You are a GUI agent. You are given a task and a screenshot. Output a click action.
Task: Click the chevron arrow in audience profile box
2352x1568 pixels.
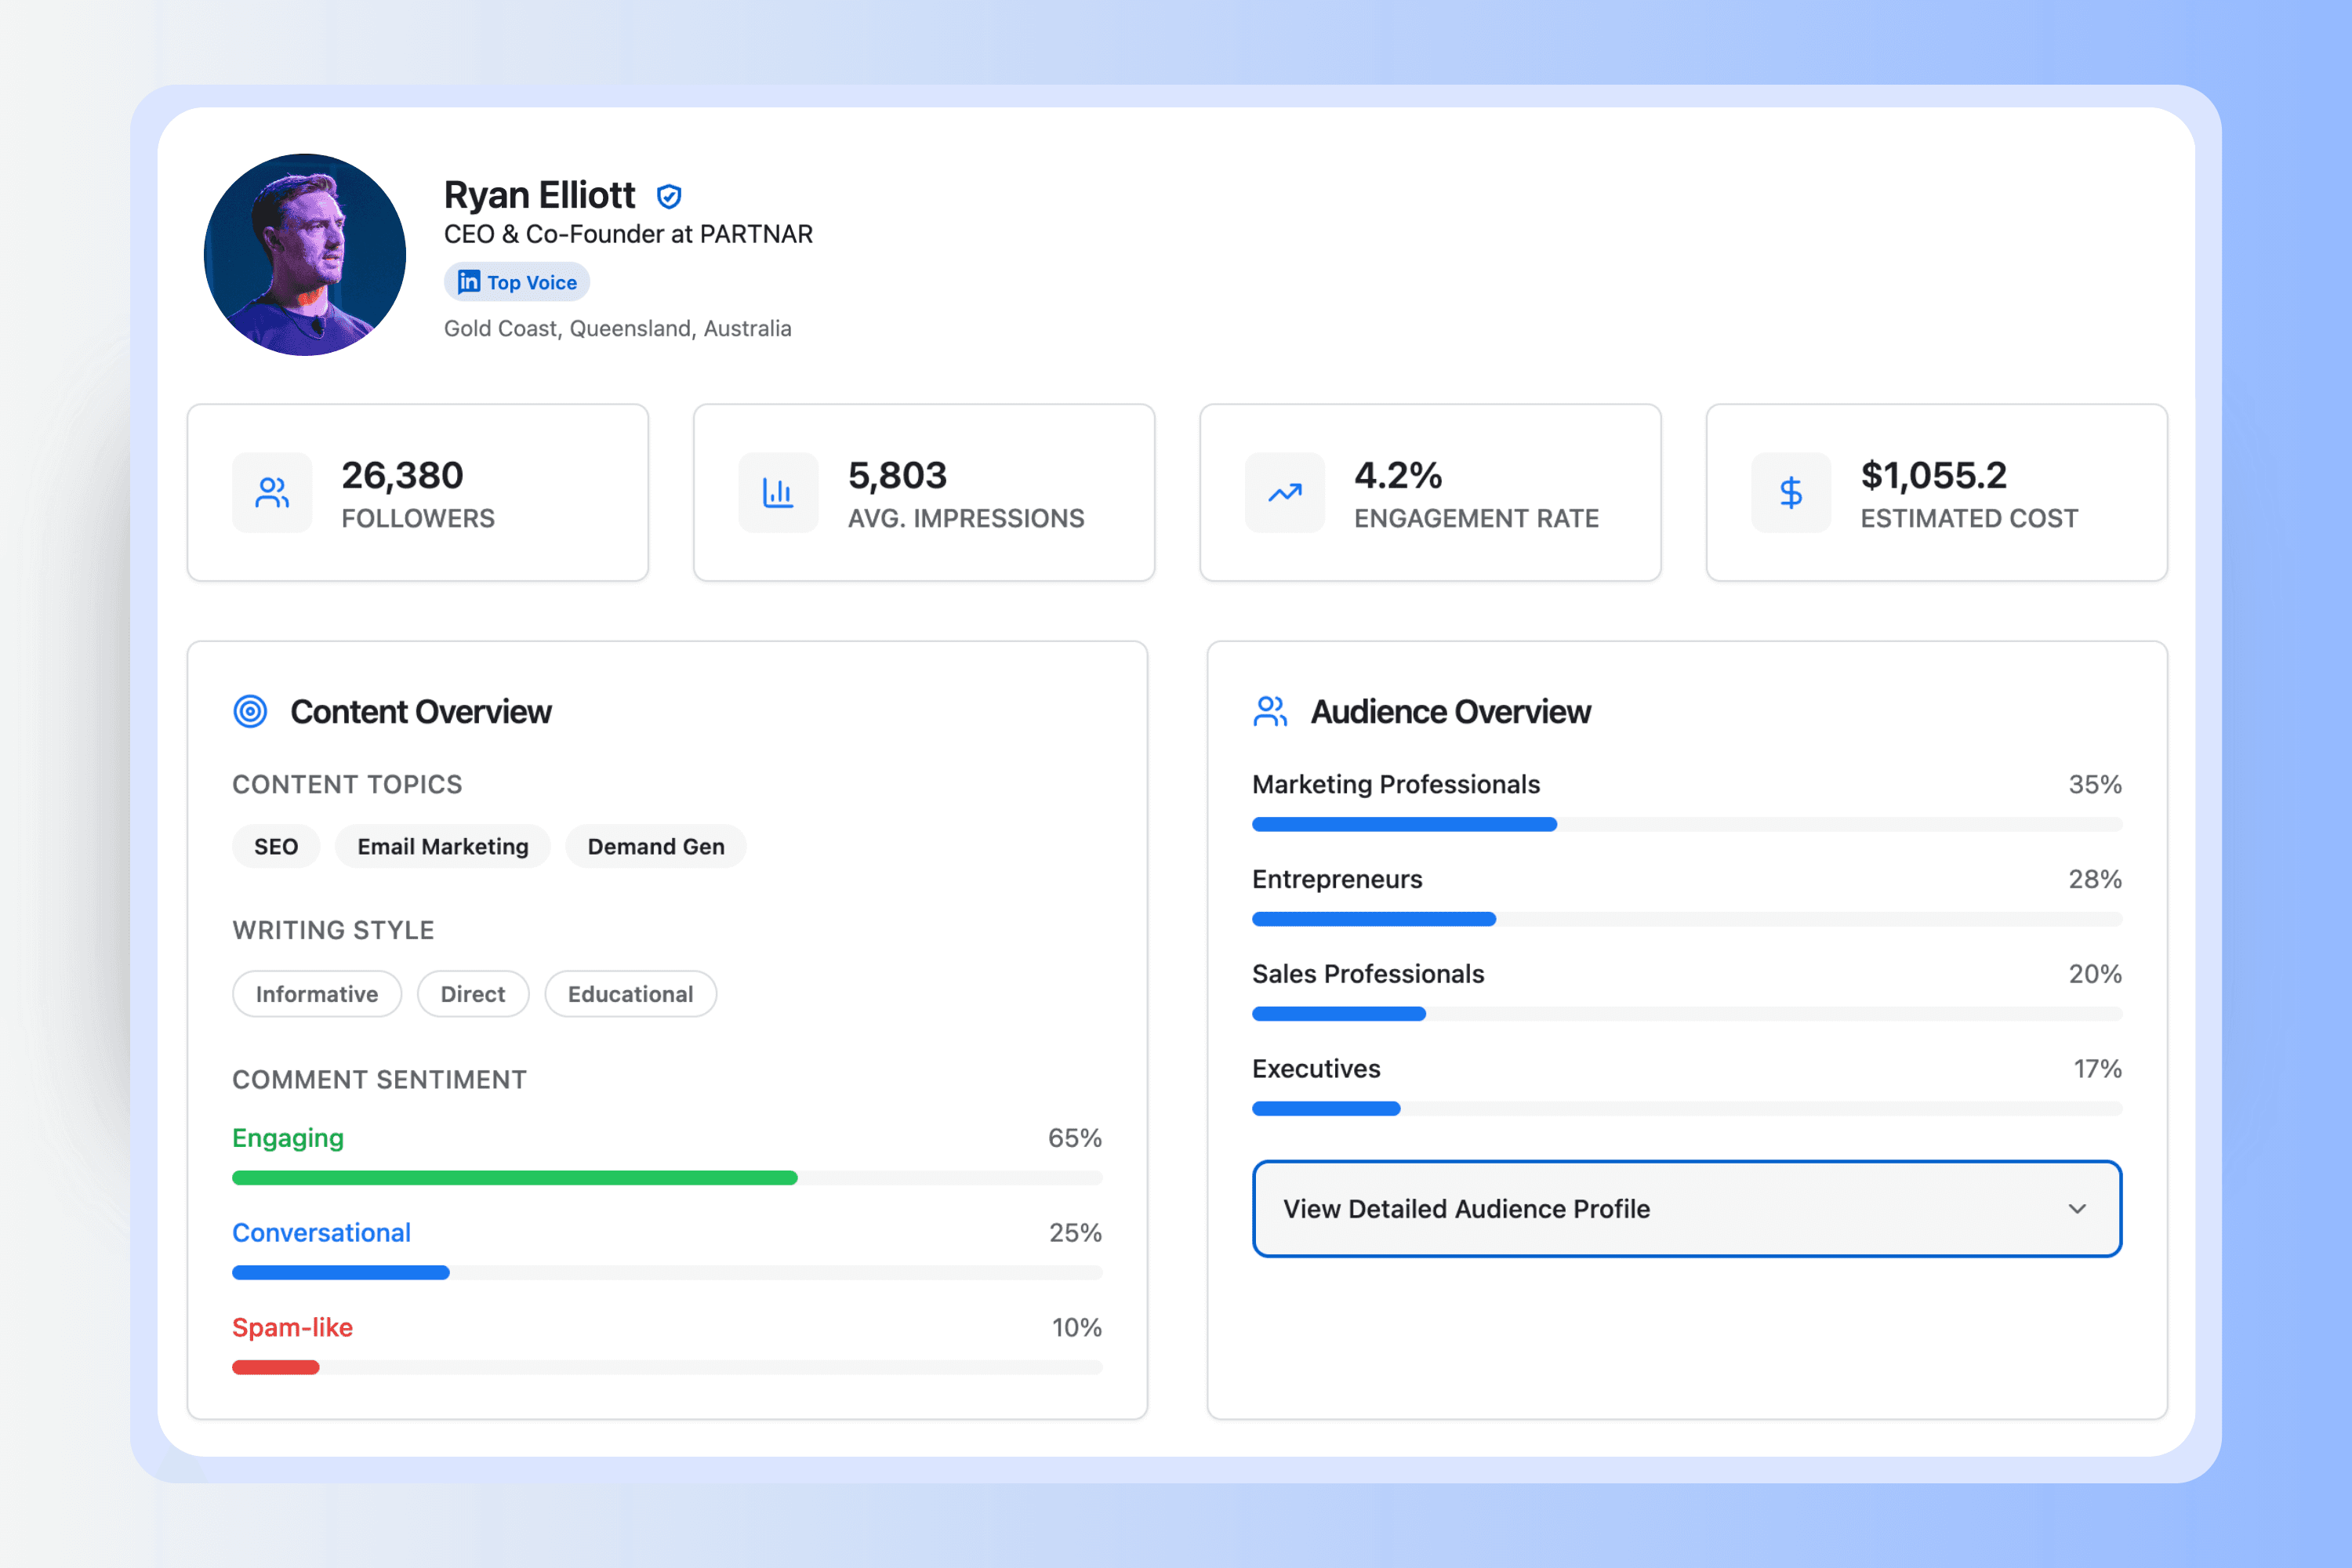[2077, 1208]
